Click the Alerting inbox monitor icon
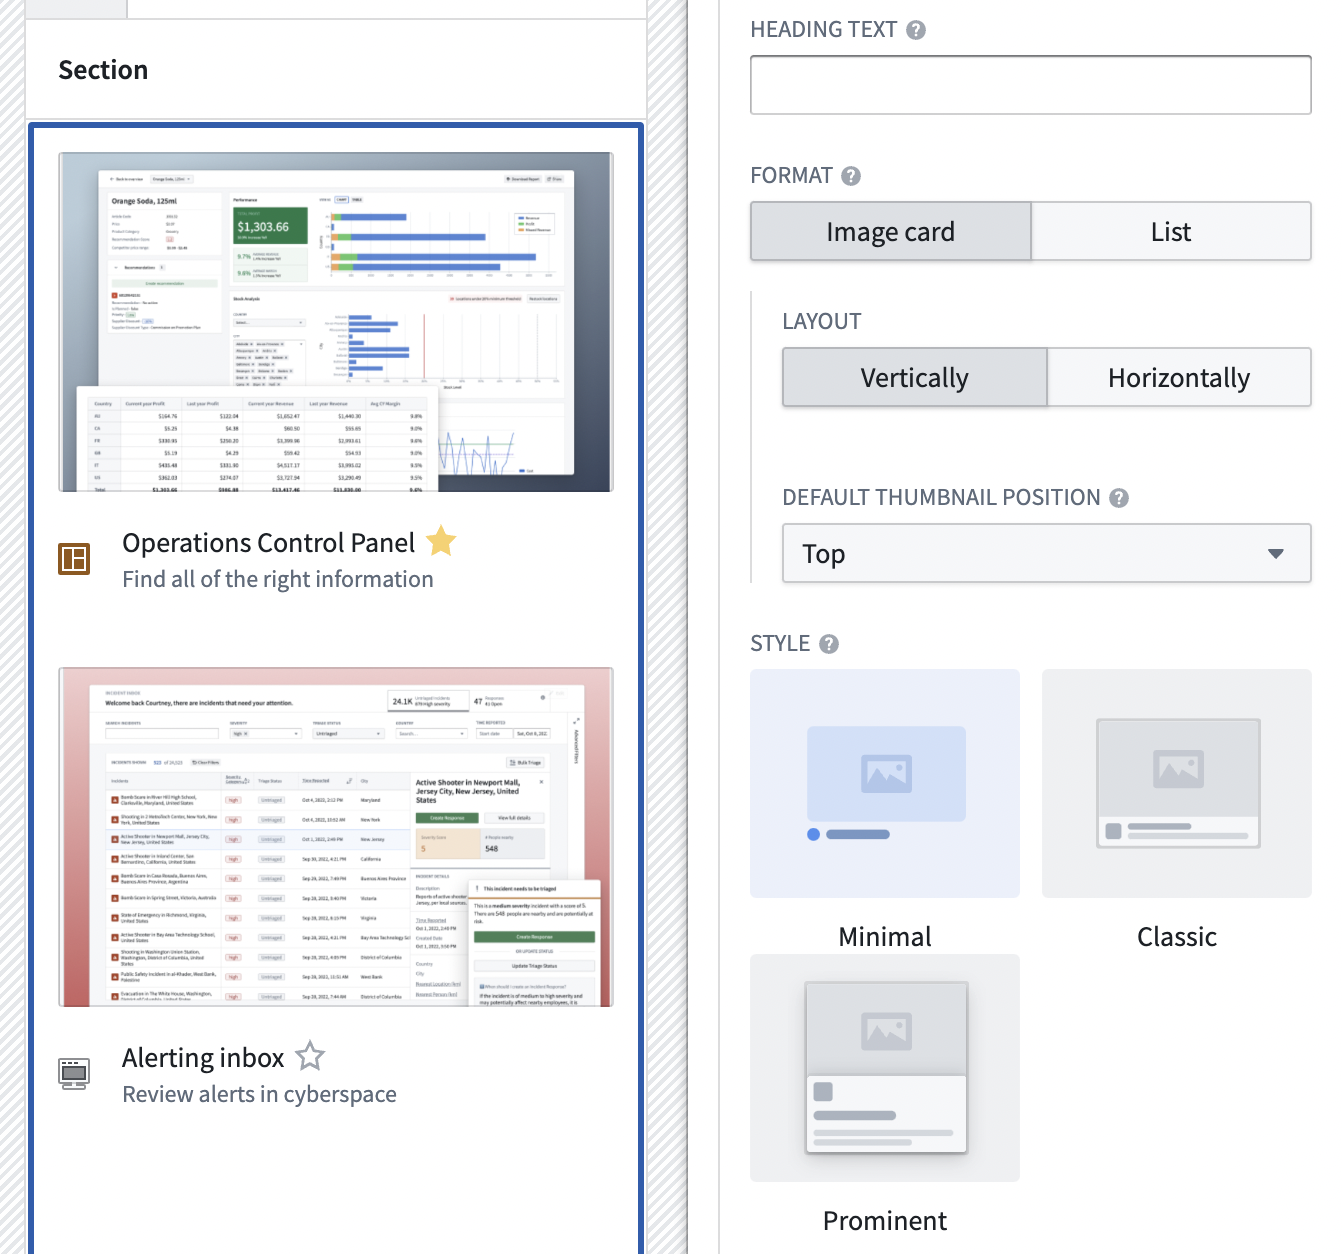Screen dimensions: 1342x1254 pyautogui.click(x=74, y=1073)
